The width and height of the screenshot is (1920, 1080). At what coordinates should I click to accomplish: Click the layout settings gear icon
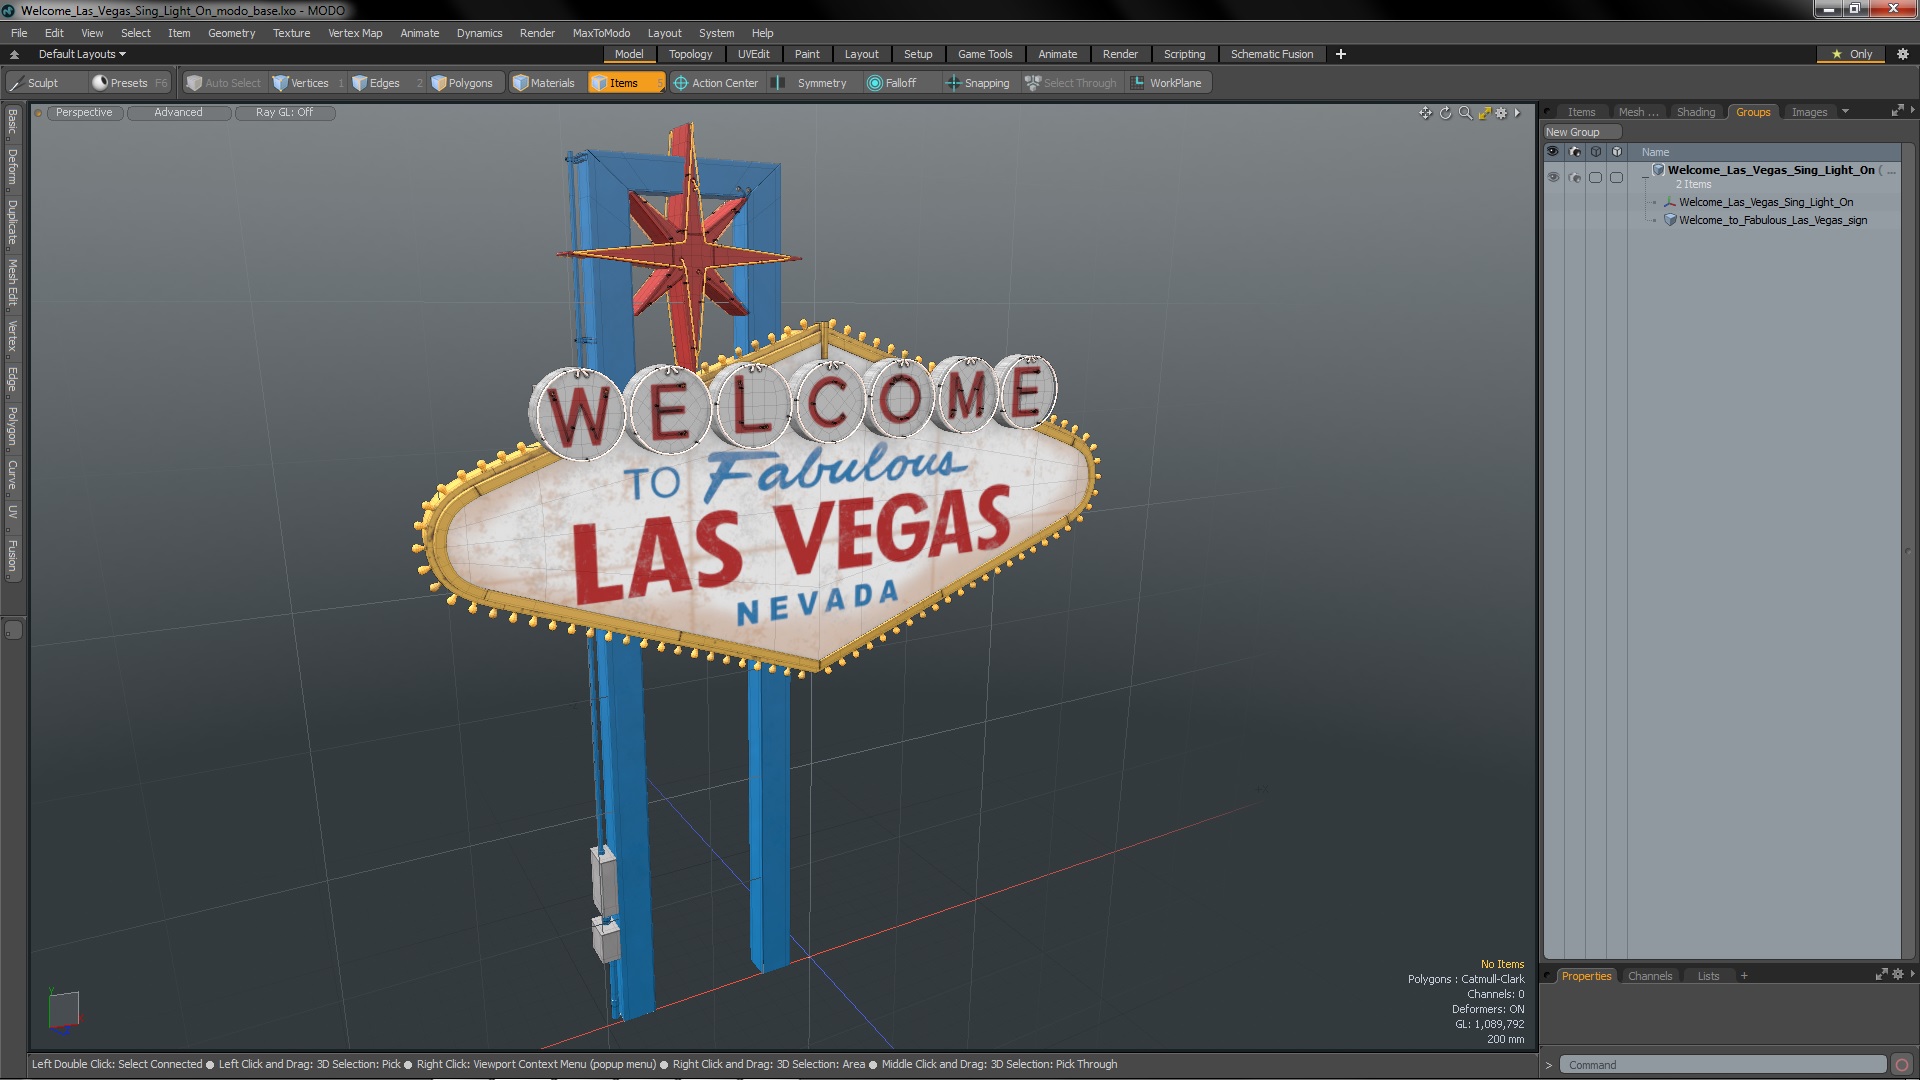coord(1902,54)
